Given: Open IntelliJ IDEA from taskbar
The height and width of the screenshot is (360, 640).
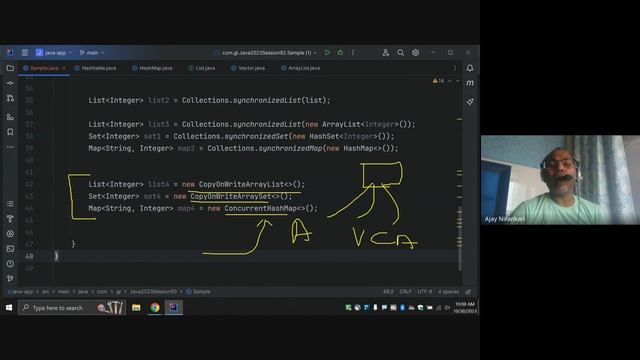Looking at the screenshot, I should (173, 307).
